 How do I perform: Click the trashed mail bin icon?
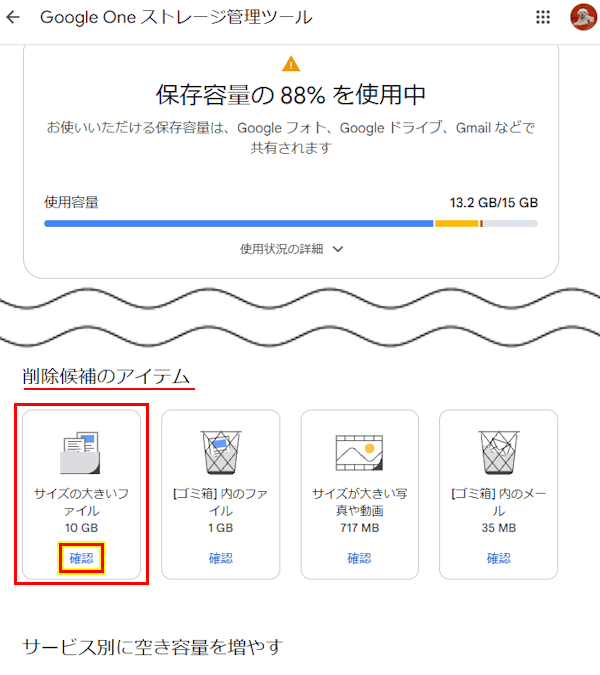click(499, 452)
